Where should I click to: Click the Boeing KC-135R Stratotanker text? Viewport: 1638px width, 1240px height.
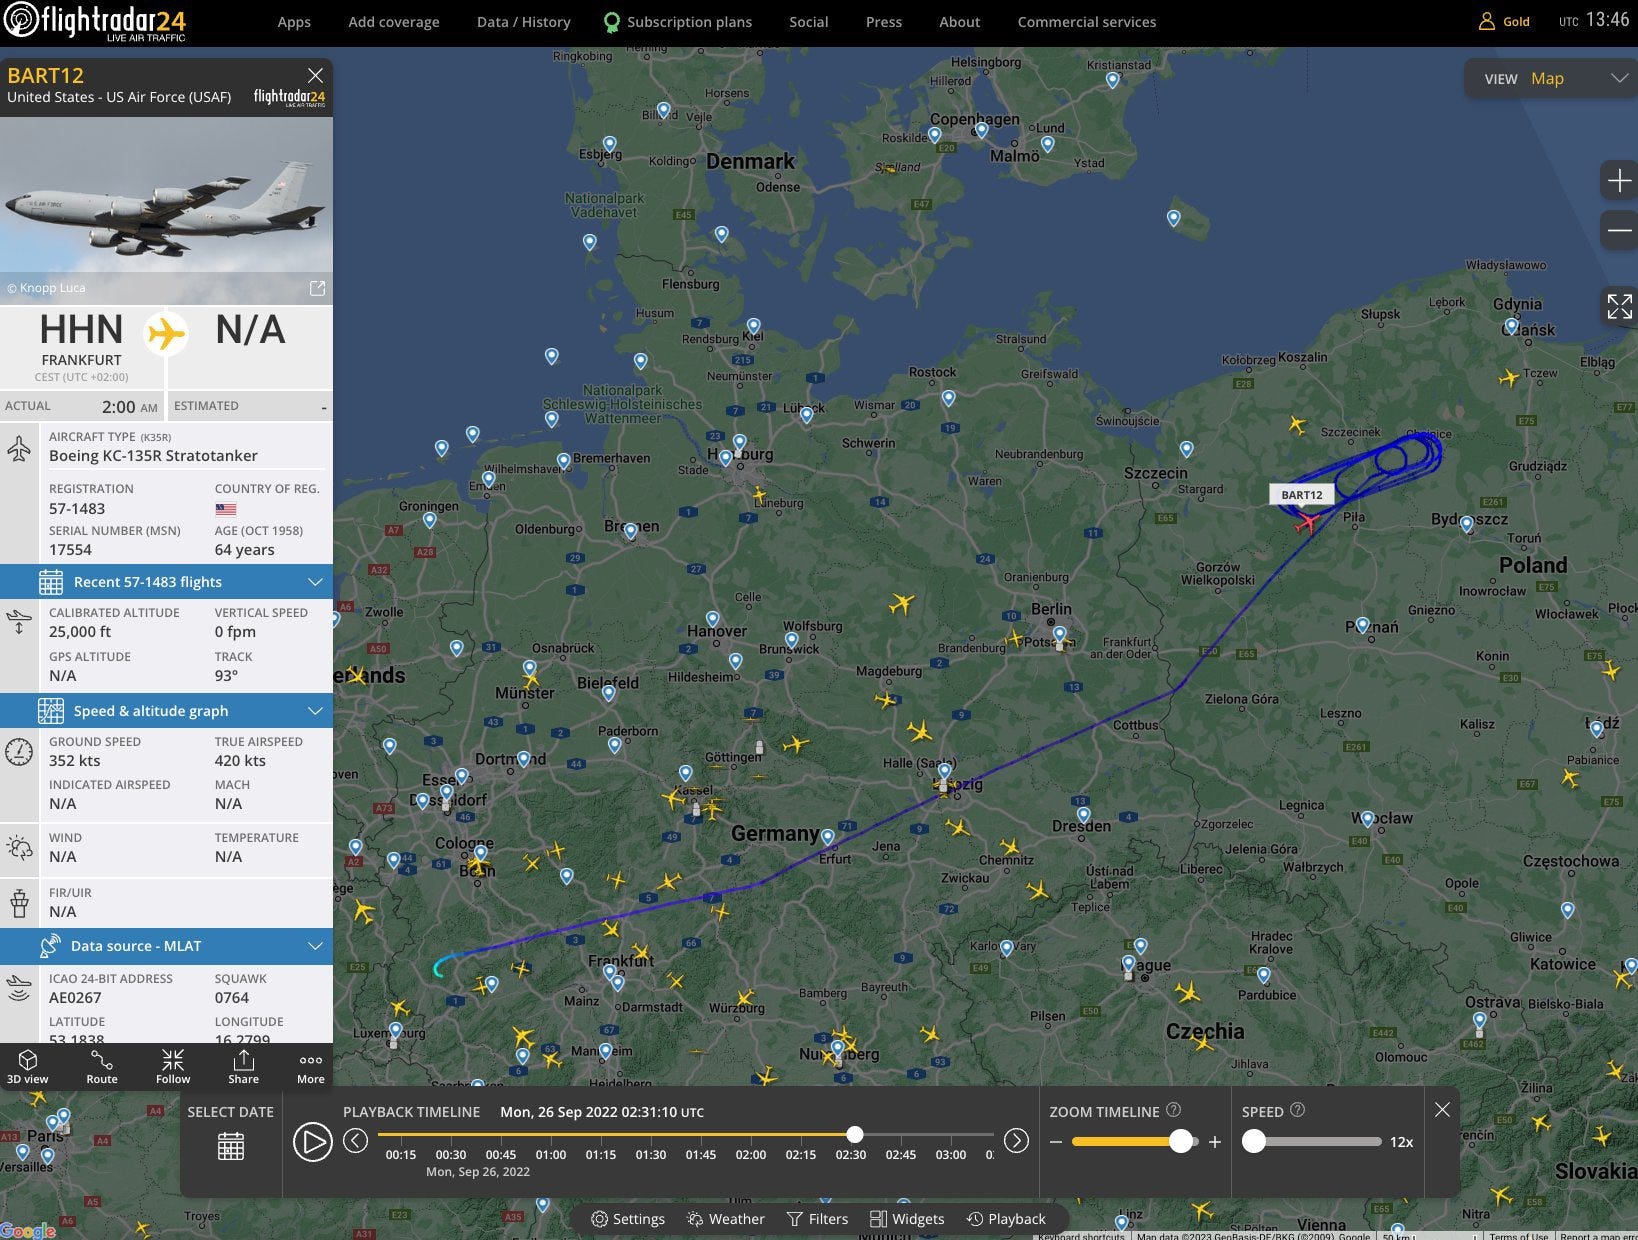point(153,455)
